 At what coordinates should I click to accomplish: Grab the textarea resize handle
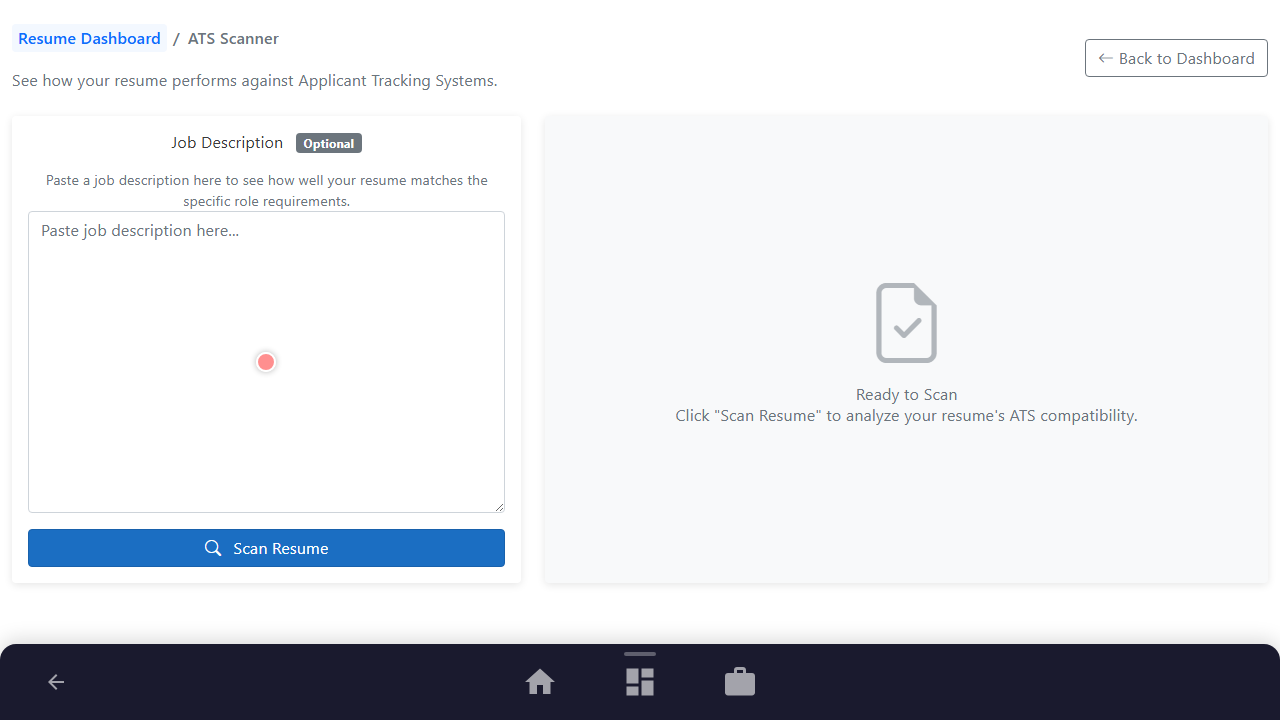[x=498, y=506]
